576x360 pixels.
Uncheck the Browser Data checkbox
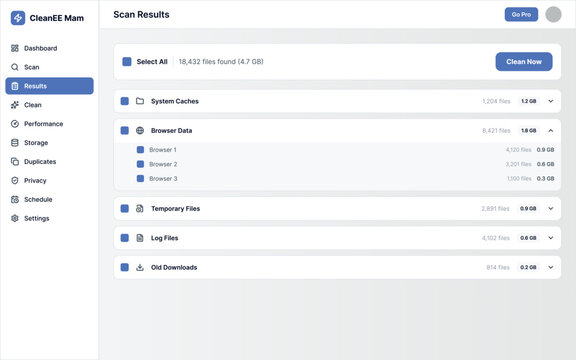click(x=125, y=130)
